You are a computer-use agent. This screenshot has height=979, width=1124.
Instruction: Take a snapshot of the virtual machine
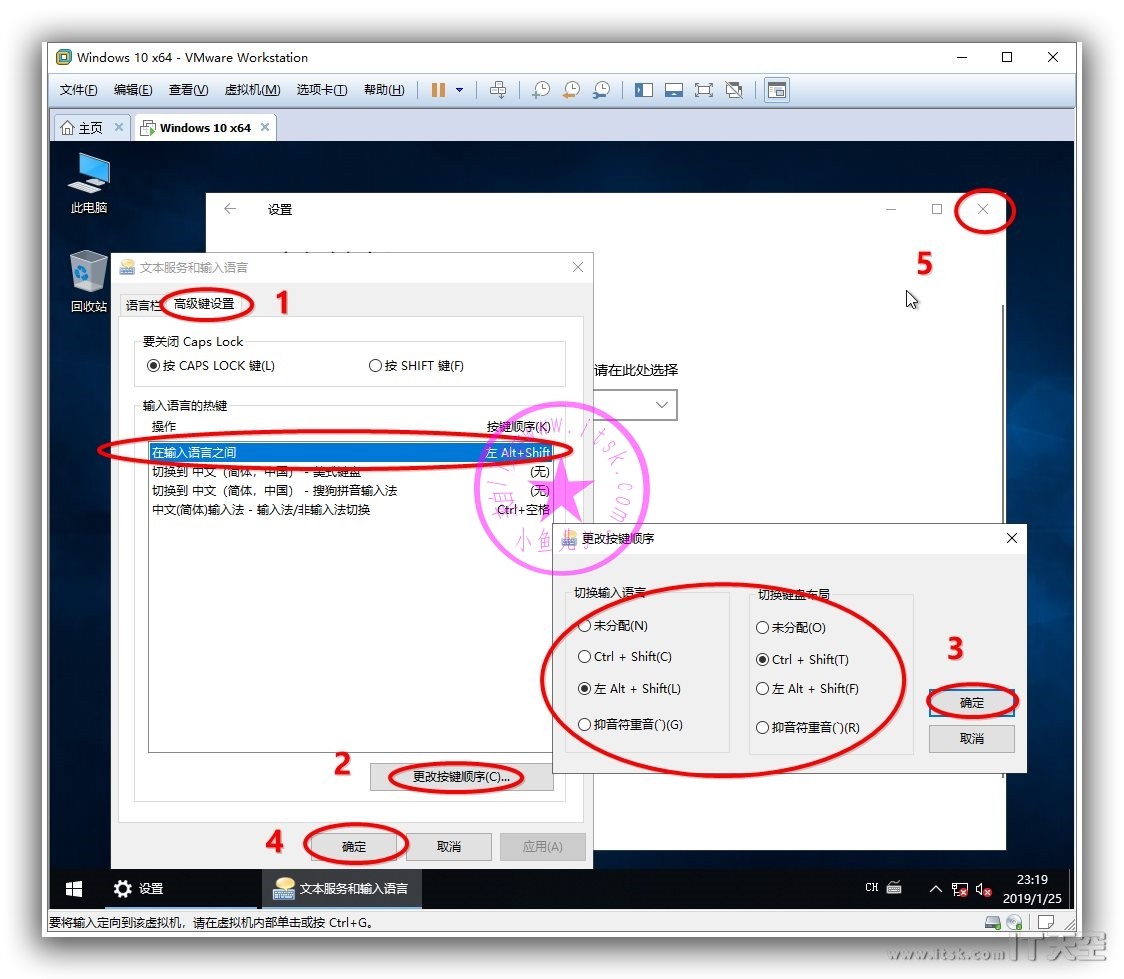(541, 90)
